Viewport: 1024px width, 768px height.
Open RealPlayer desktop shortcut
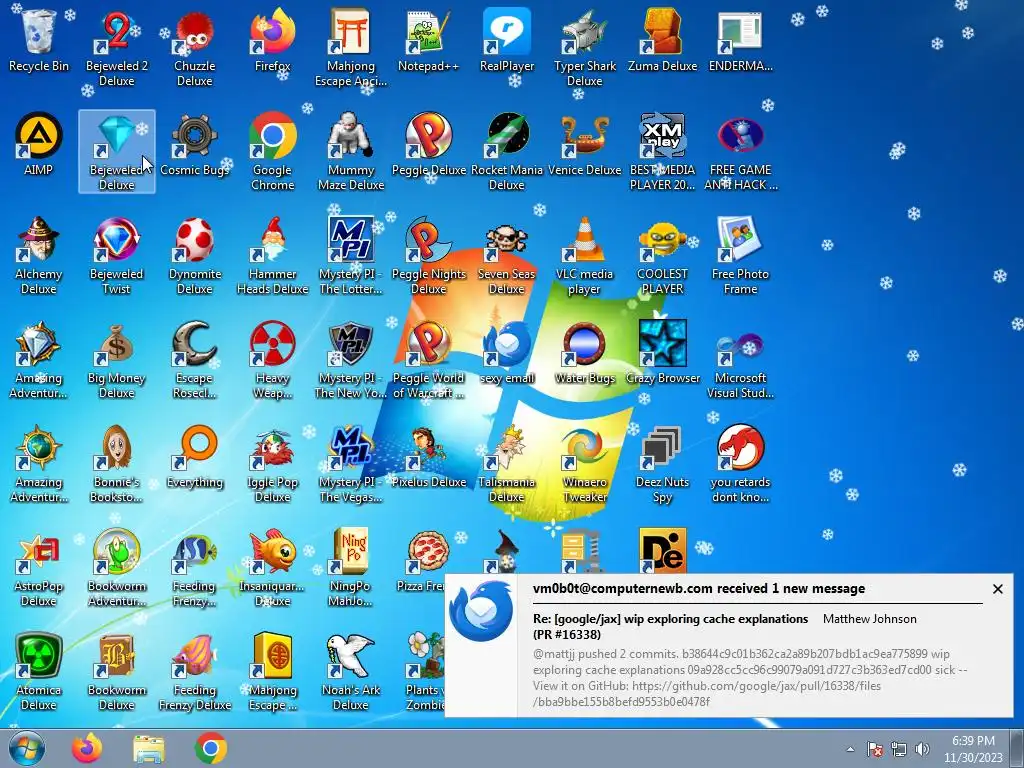pos(507,41)
